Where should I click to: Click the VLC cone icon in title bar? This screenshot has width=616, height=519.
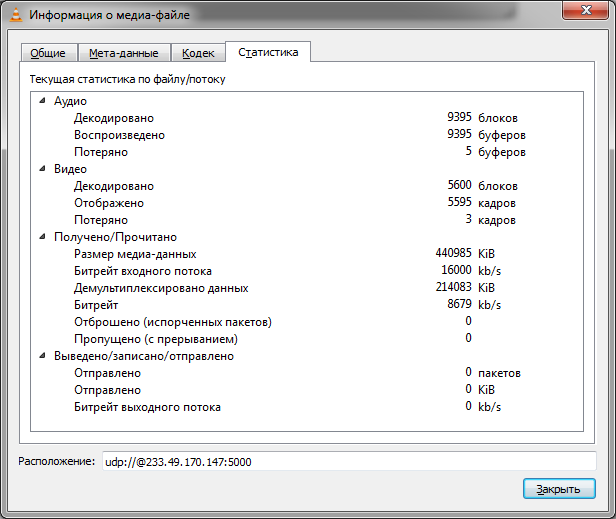pos(17,14)
